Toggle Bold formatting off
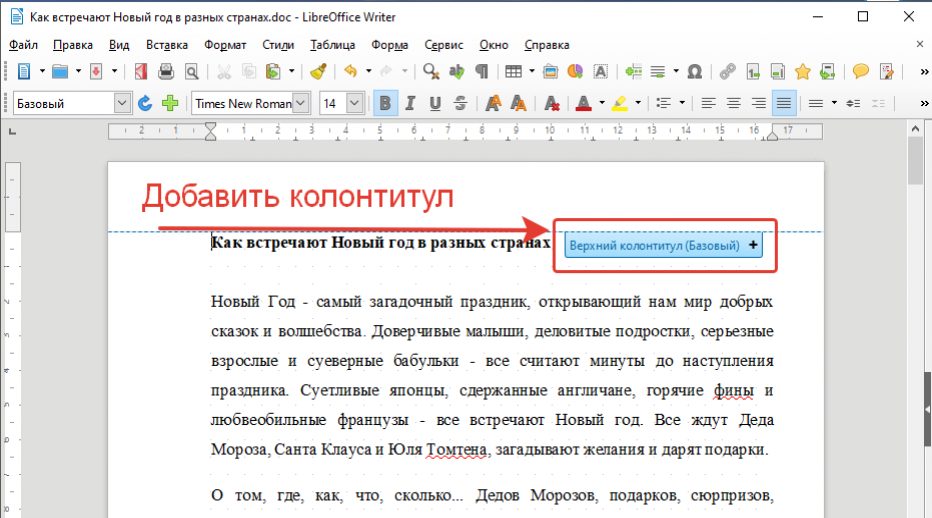Screen dimensions: 932x518 (x=384, y=103)
